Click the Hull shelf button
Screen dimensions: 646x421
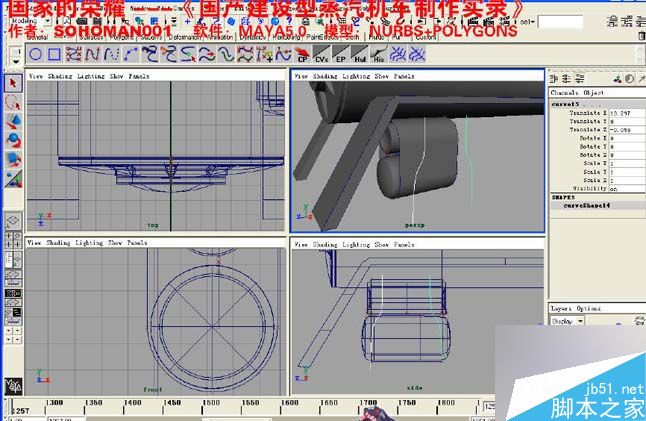pos(359,54)
